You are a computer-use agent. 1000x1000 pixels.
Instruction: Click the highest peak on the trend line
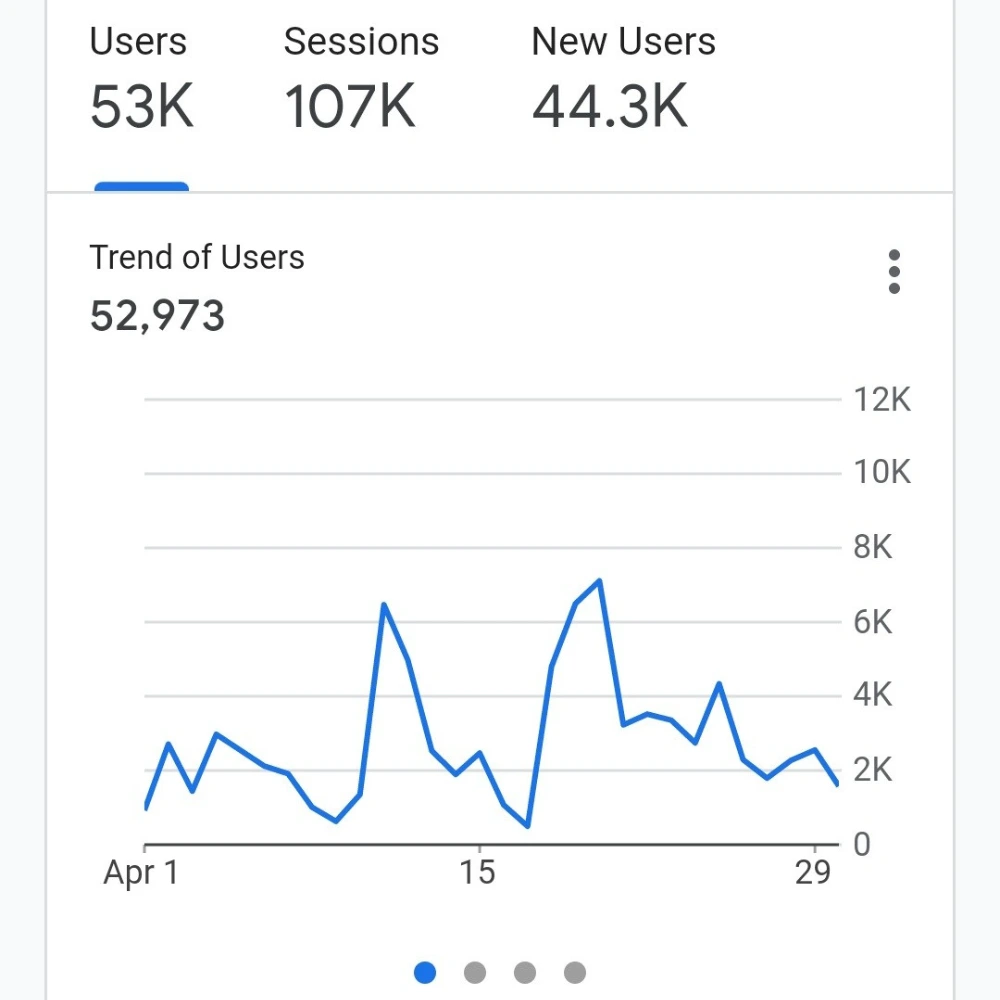point(600,580)
